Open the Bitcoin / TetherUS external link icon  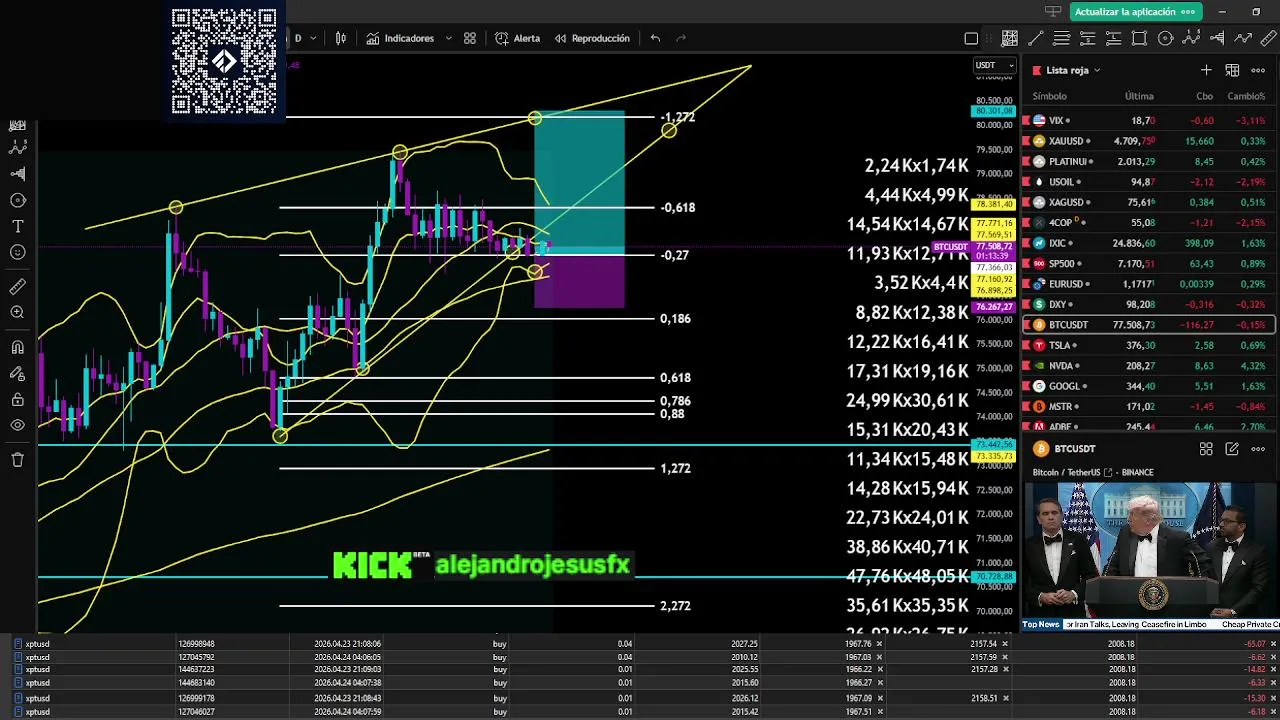1106,472
